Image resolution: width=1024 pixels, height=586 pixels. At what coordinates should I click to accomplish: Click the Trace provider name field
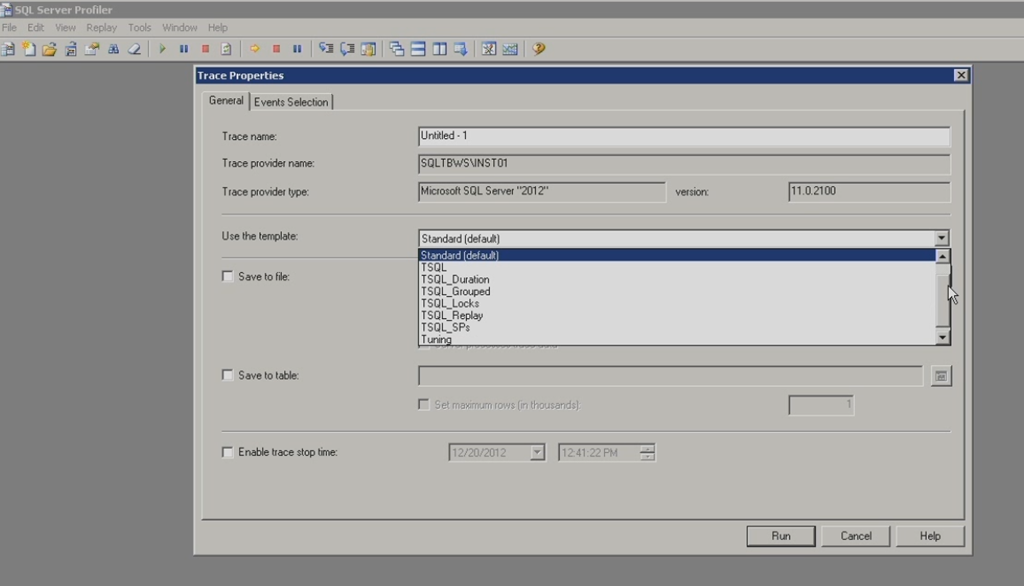[684, 163]
